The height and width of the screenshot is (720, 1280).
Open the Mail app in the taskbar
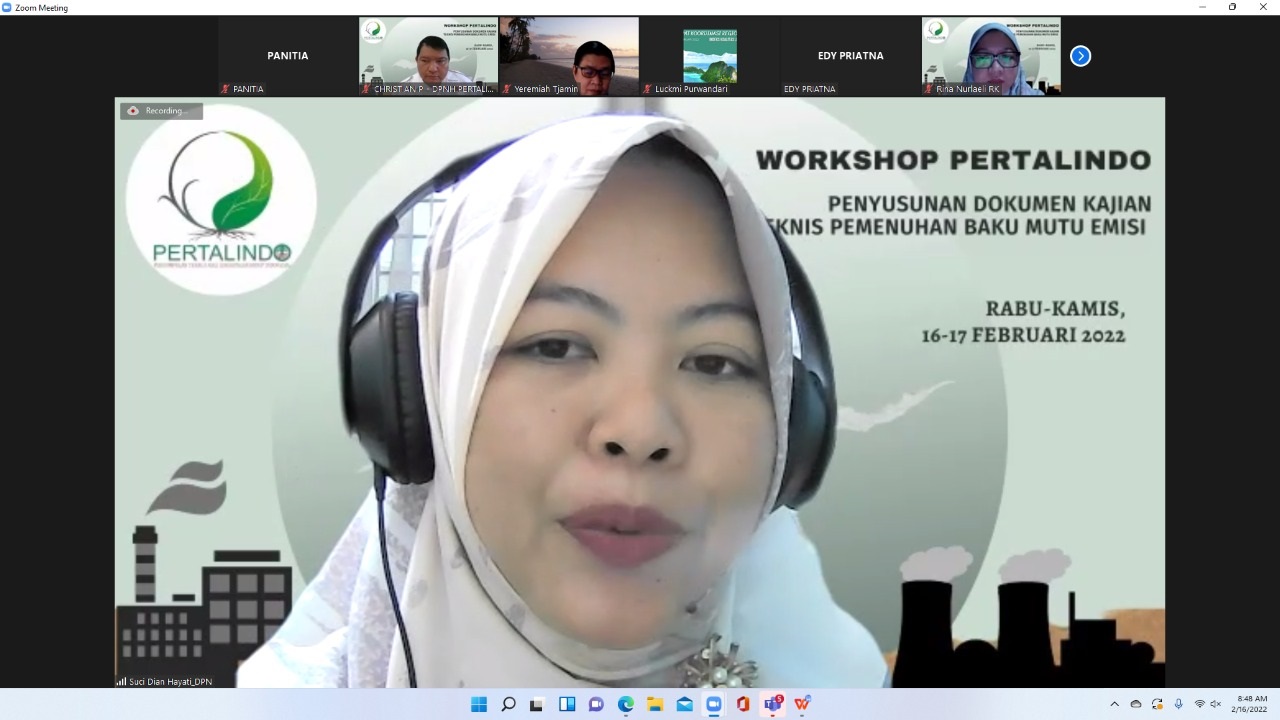[x=684, y=704]
